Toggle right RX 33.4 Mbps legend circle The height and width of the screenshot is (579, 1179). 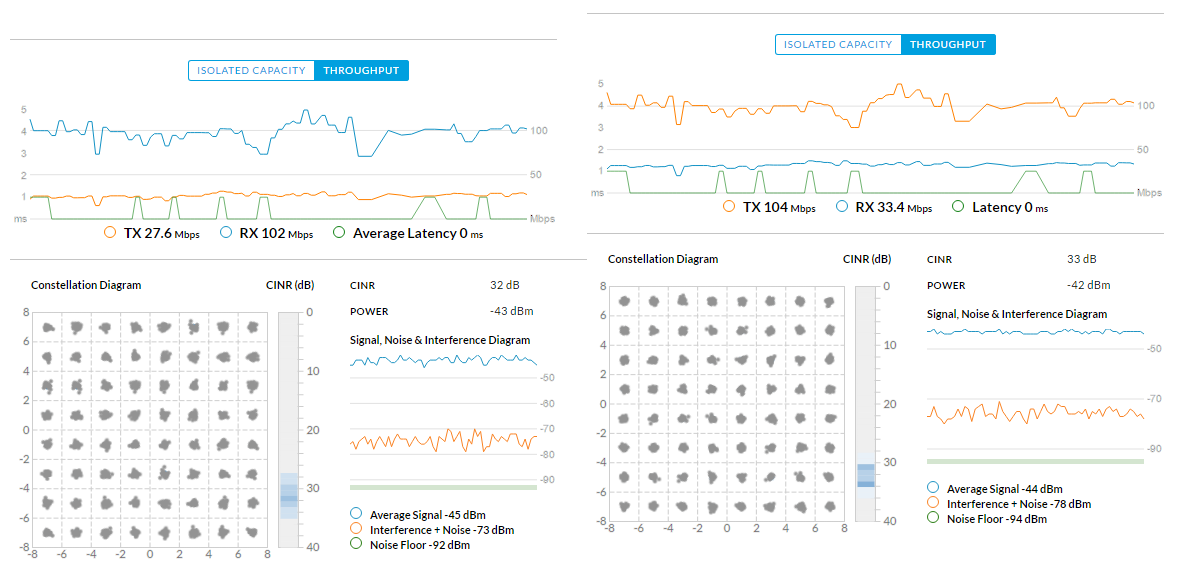(x=841, y=207)
